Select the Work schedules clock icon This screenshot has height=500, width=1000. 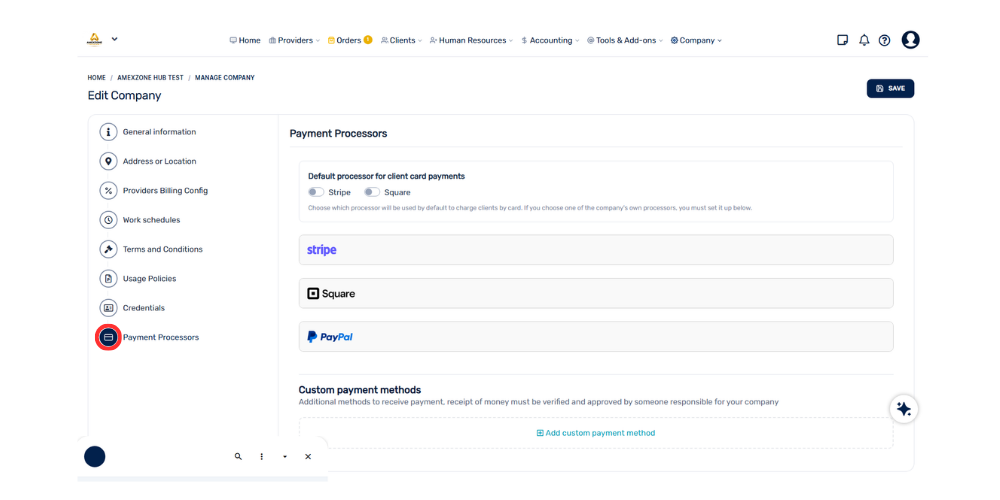pyautogui.click(x=108, y=220)
